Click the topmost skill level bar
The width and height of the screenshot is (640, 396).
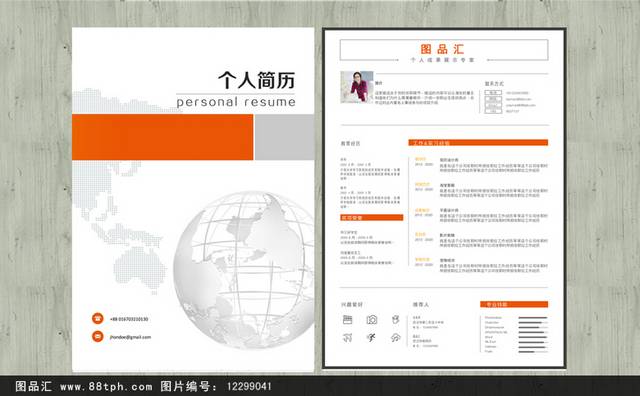pyautogui.click(x=533, y=318)
